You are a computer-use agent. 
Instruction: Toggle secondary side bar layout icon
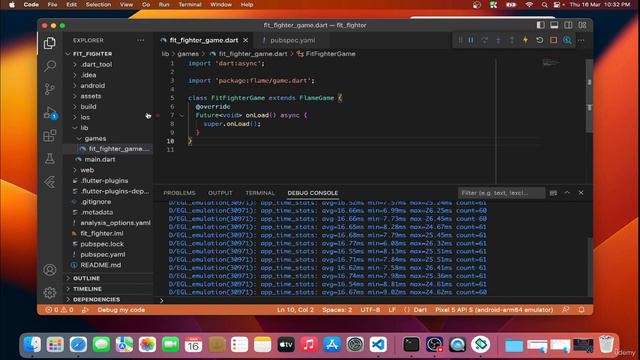(568, 25)
